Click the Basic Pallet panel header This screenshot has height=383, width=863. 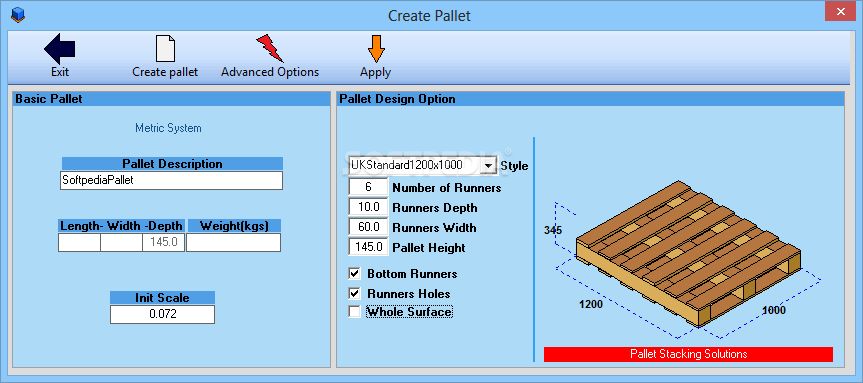(x=172, y=99)
